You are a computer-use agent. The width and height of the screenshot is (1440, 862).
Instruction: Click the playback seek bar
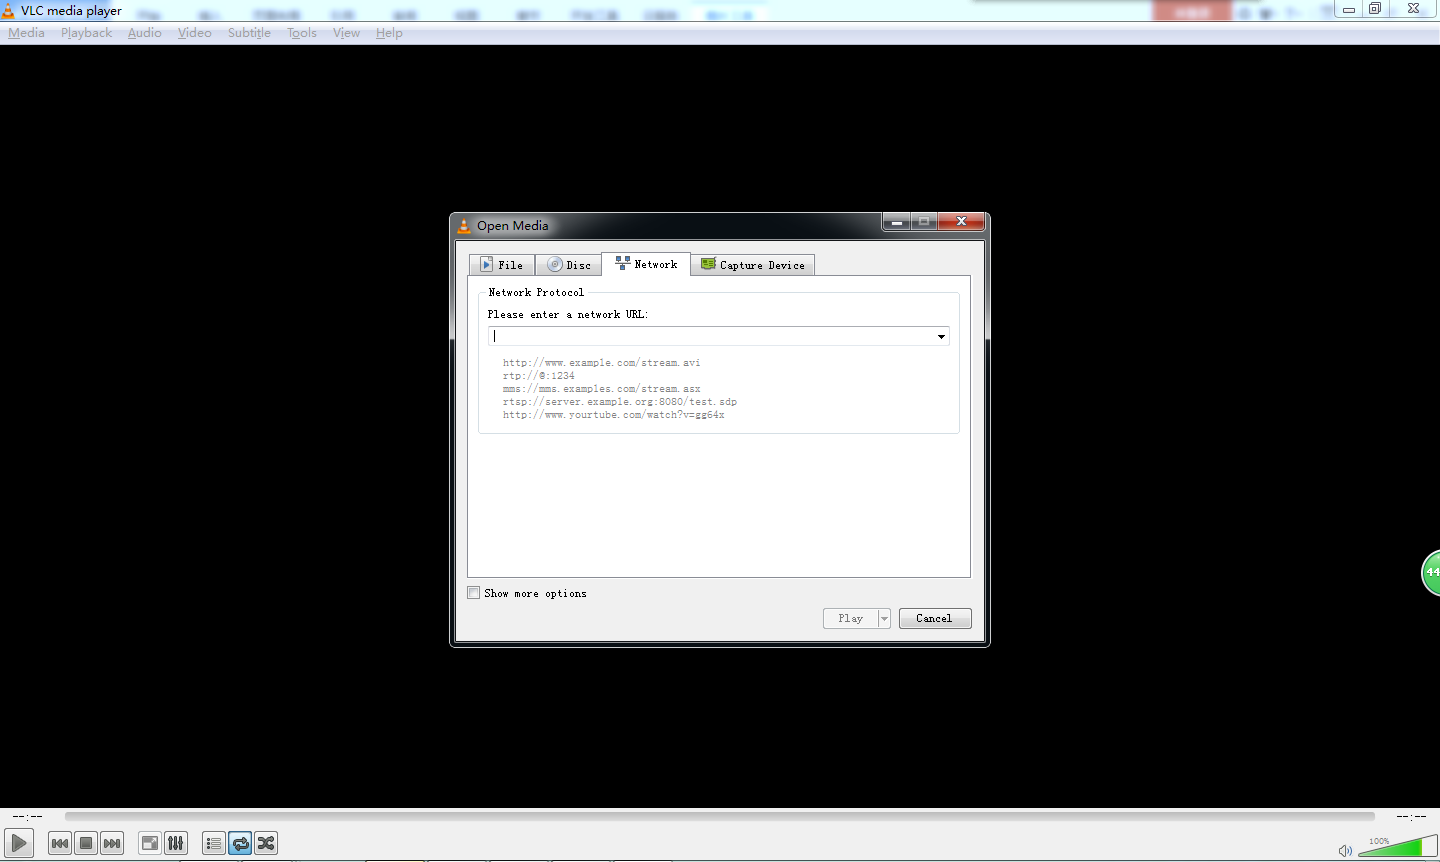coord(720,816)
